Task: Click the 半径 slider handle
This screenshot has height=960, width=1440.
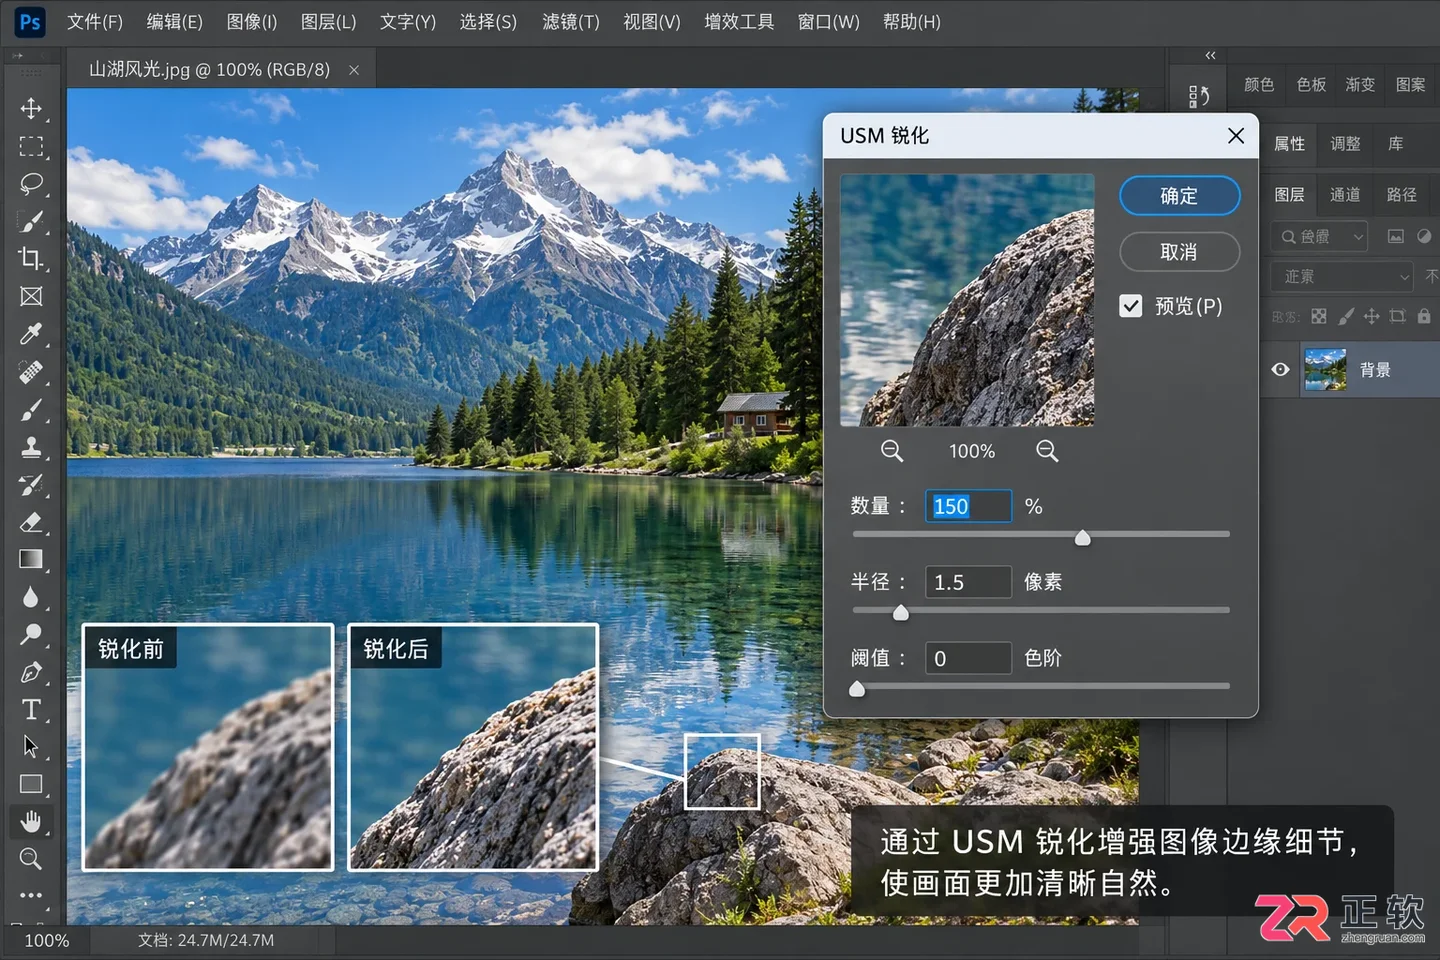Action: pos(900,612)
